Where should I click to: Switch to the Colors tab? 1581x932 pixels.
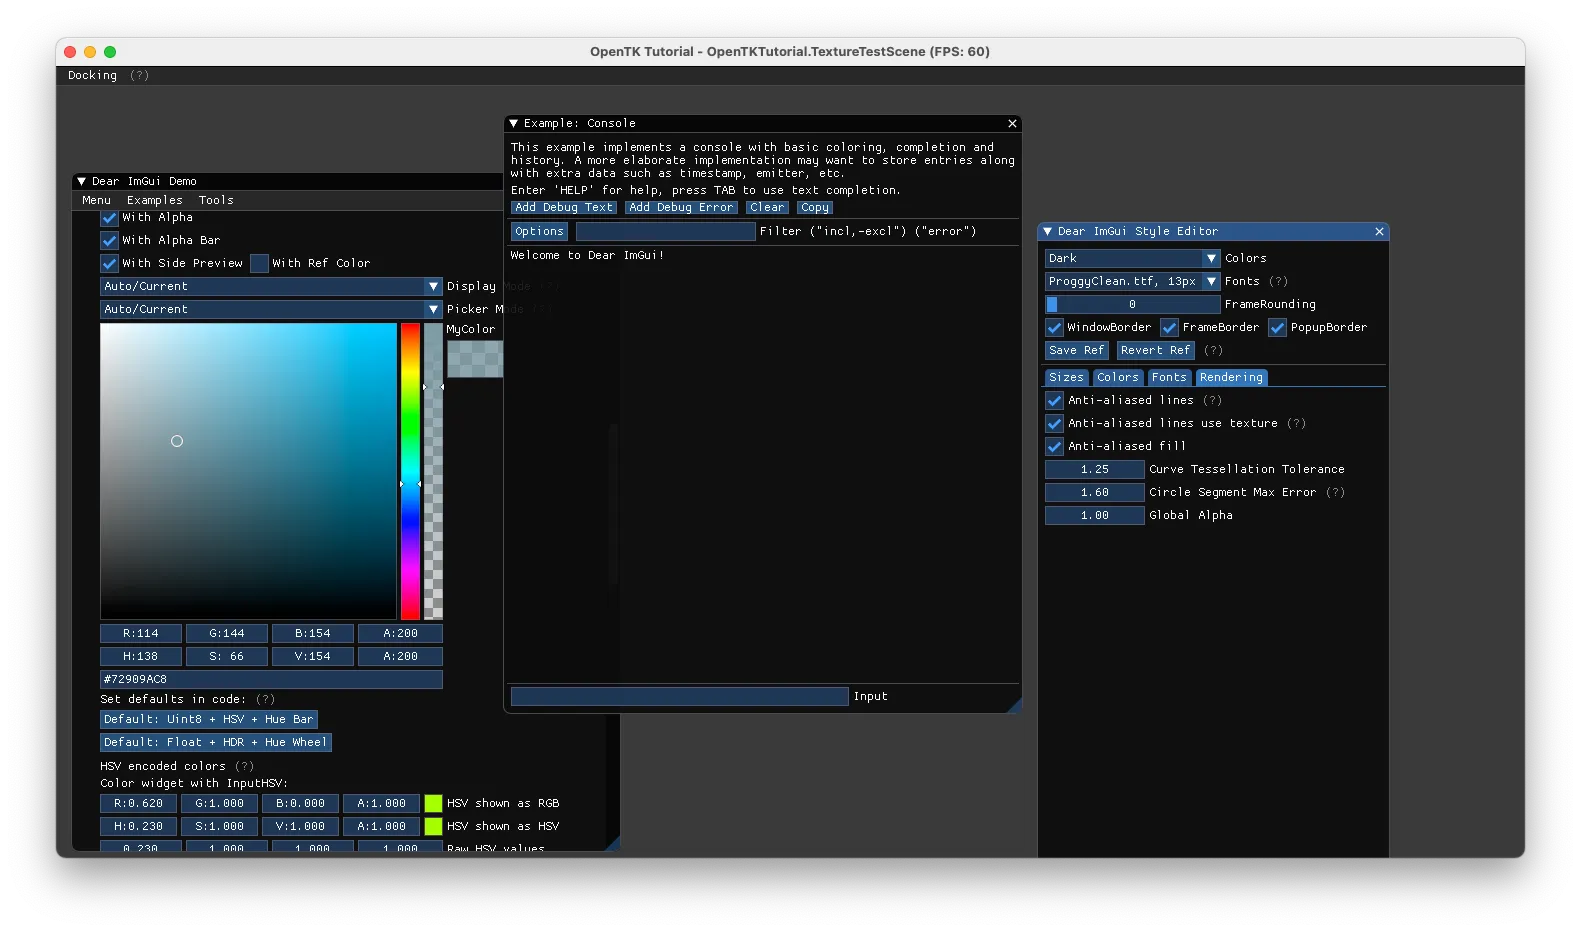1117,378
